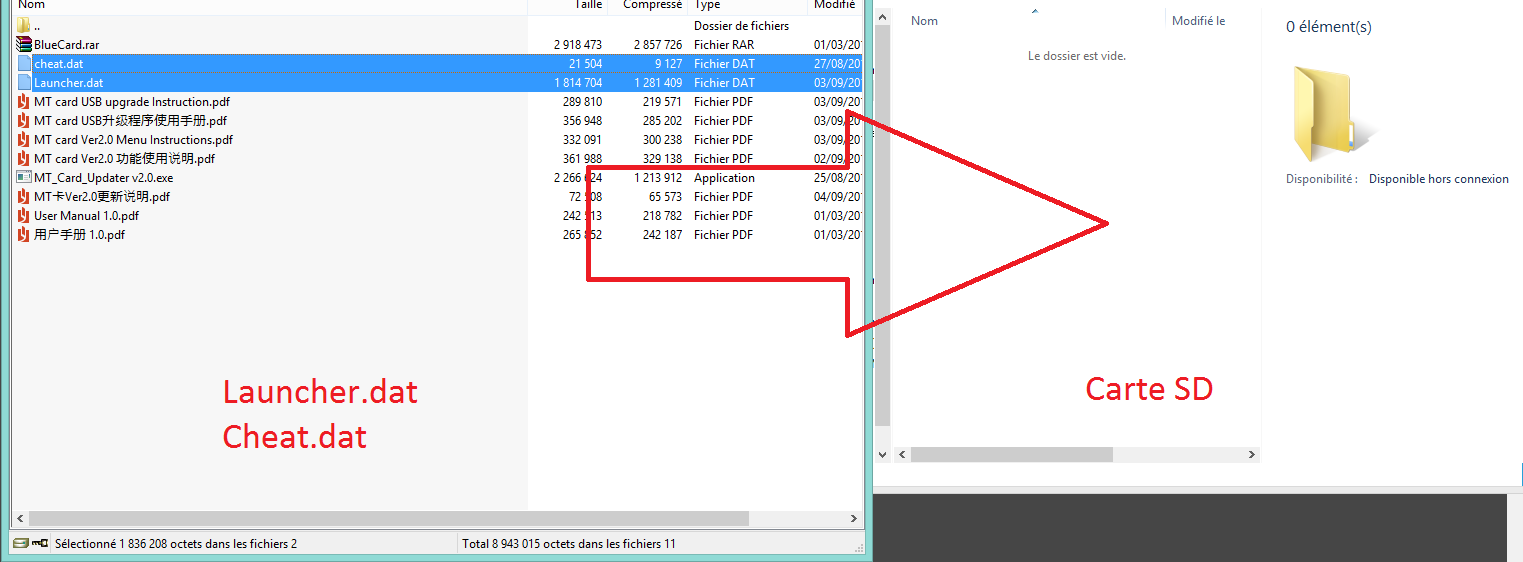Click the Launcher.dat file icon

click(24, 83)
